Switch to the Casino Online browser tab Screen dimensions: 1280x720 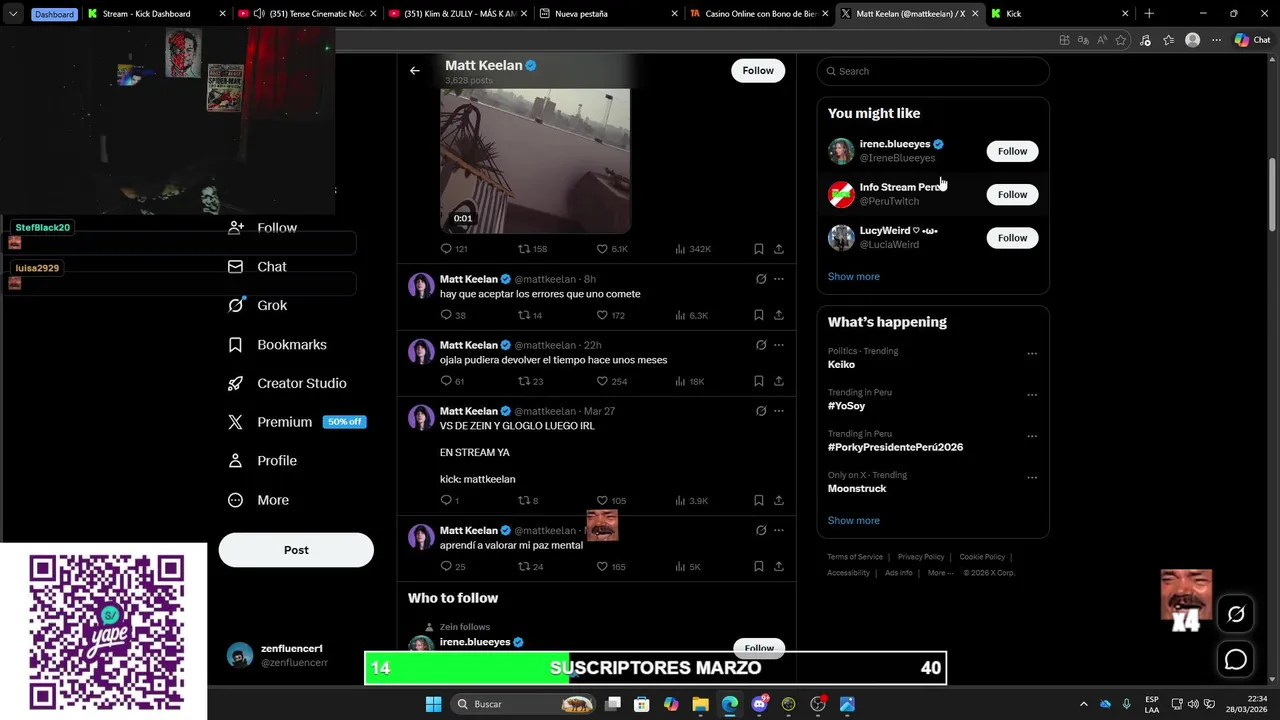pos(758,14)
